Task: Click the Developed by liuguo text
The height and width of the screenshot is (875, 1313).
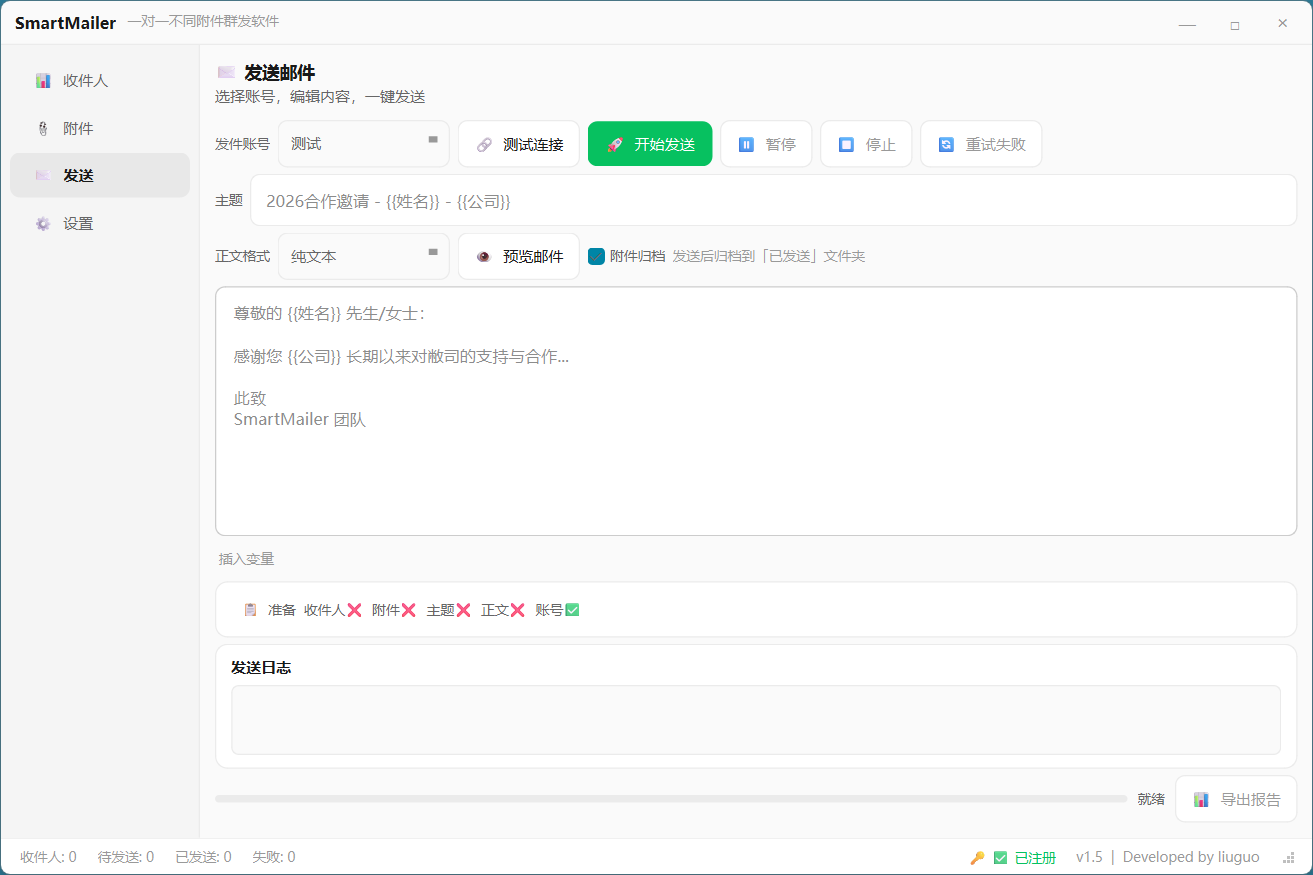Action: (x=1191, y=857)
